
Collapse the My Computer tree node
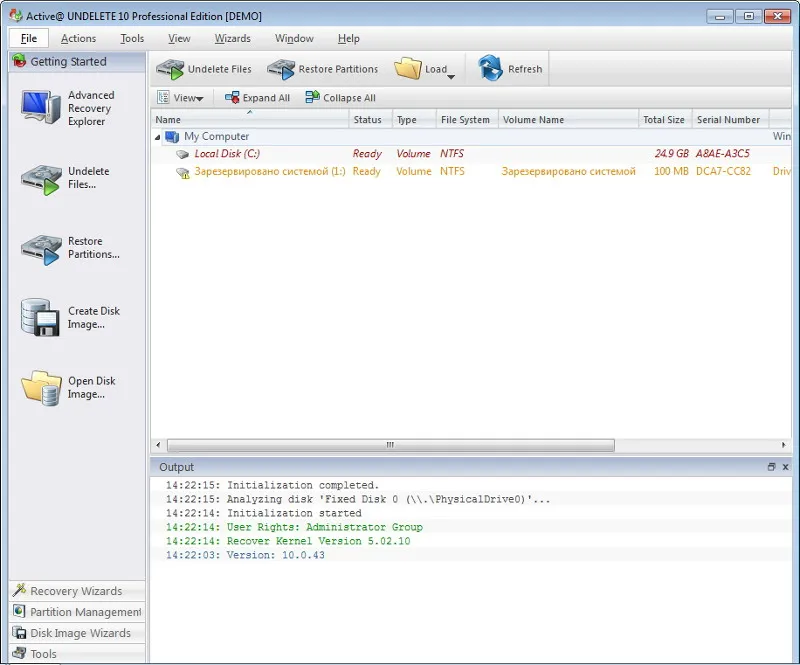(x=158, y=137)
